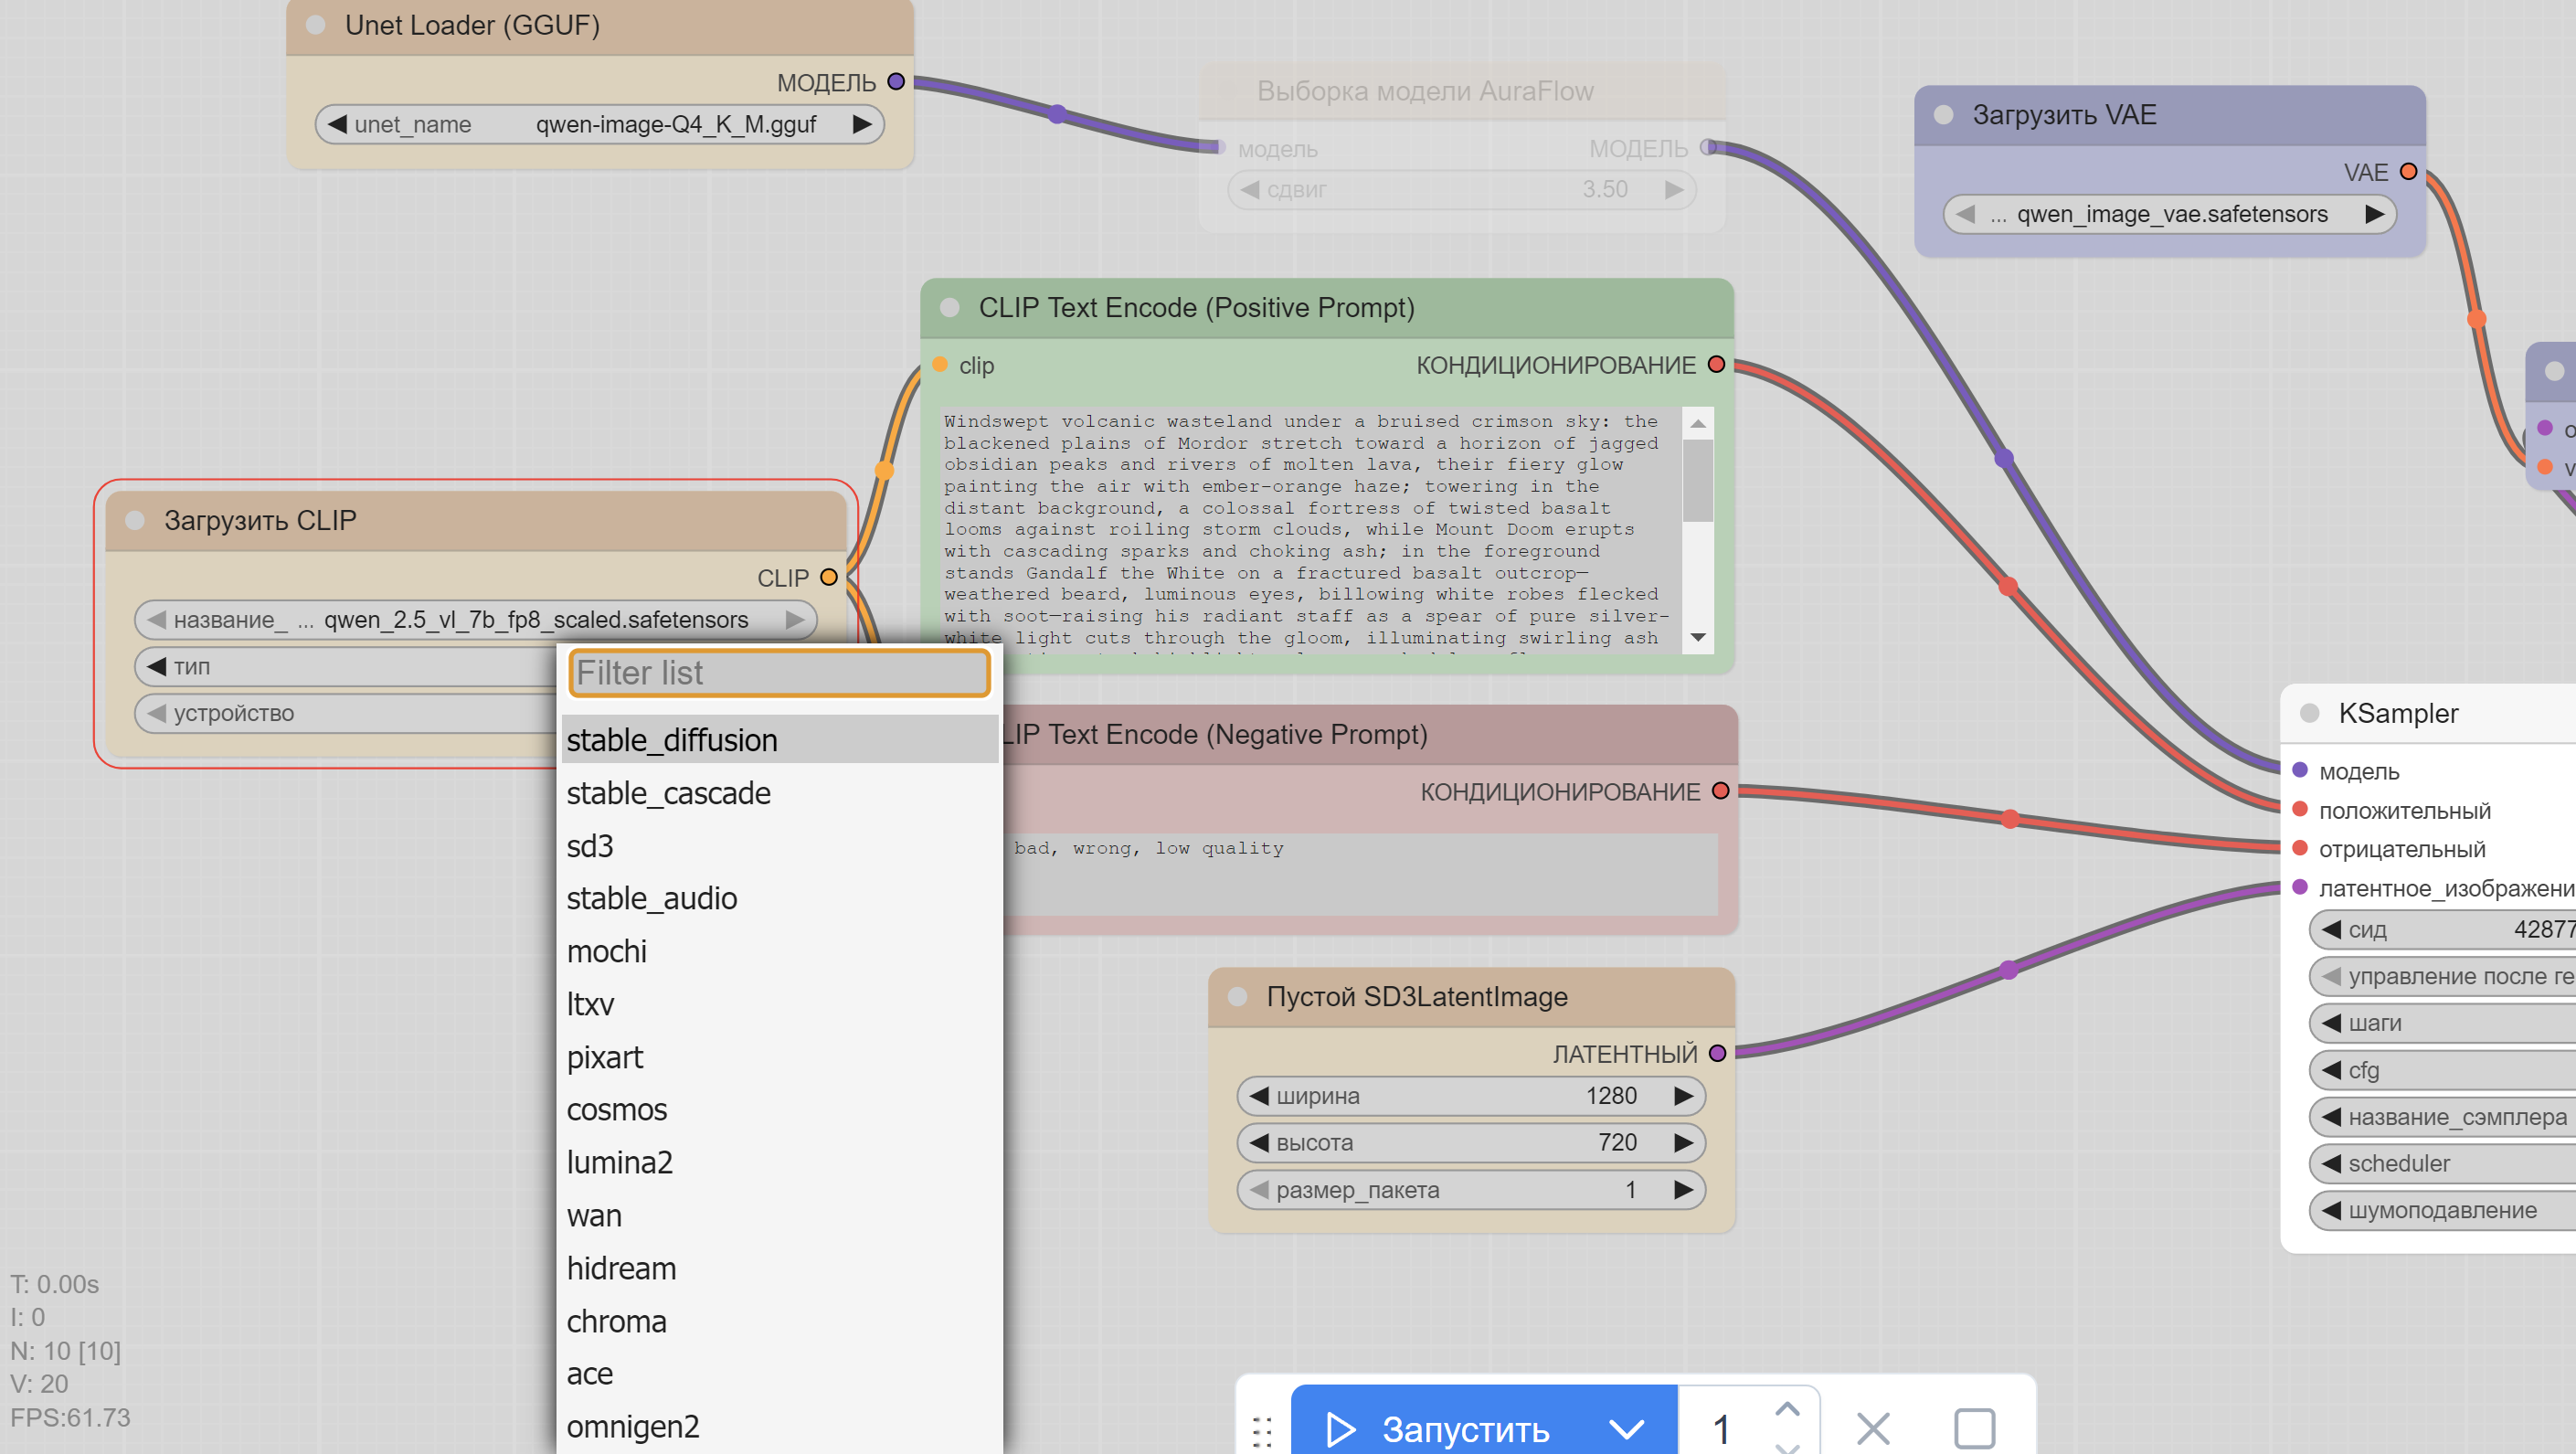2576x1454 pixels.
Task: Select stable_cascade from the type list
Action: pyautogui.click(x=668, y=793)
